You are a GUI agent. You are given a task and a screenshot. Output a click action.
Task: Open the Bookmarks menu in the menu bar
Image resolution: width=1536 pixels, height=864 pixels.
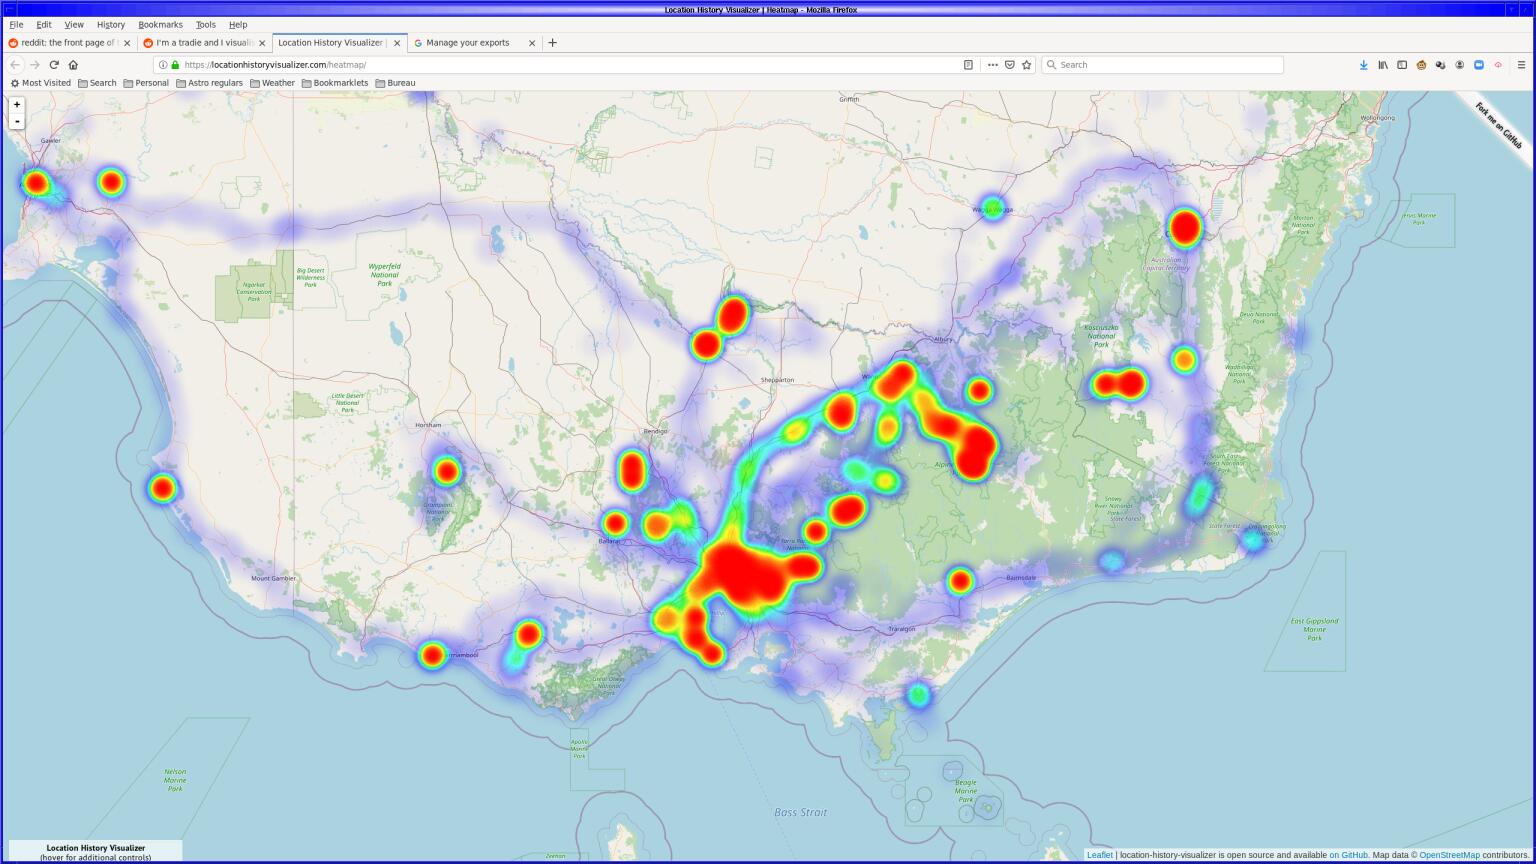tap(160, 24)
